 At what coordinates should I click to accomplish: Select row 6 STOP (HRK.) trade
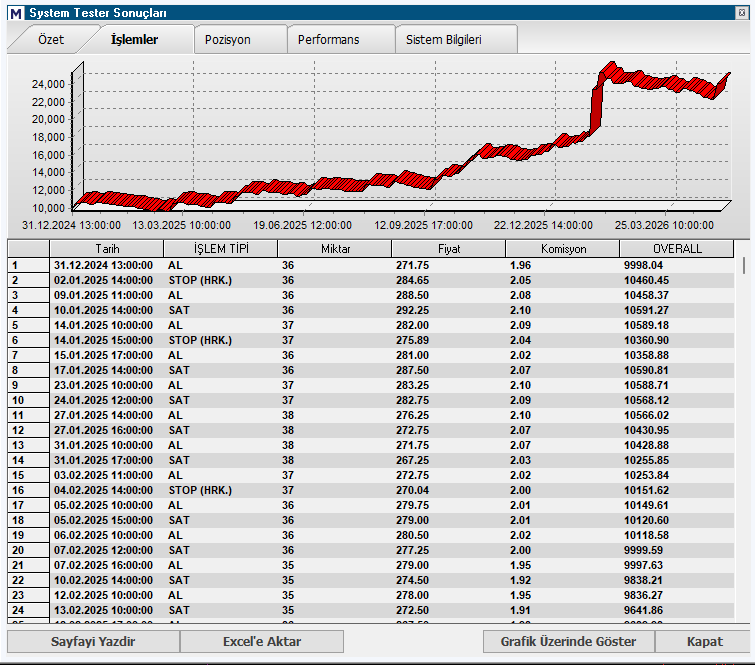371,340
